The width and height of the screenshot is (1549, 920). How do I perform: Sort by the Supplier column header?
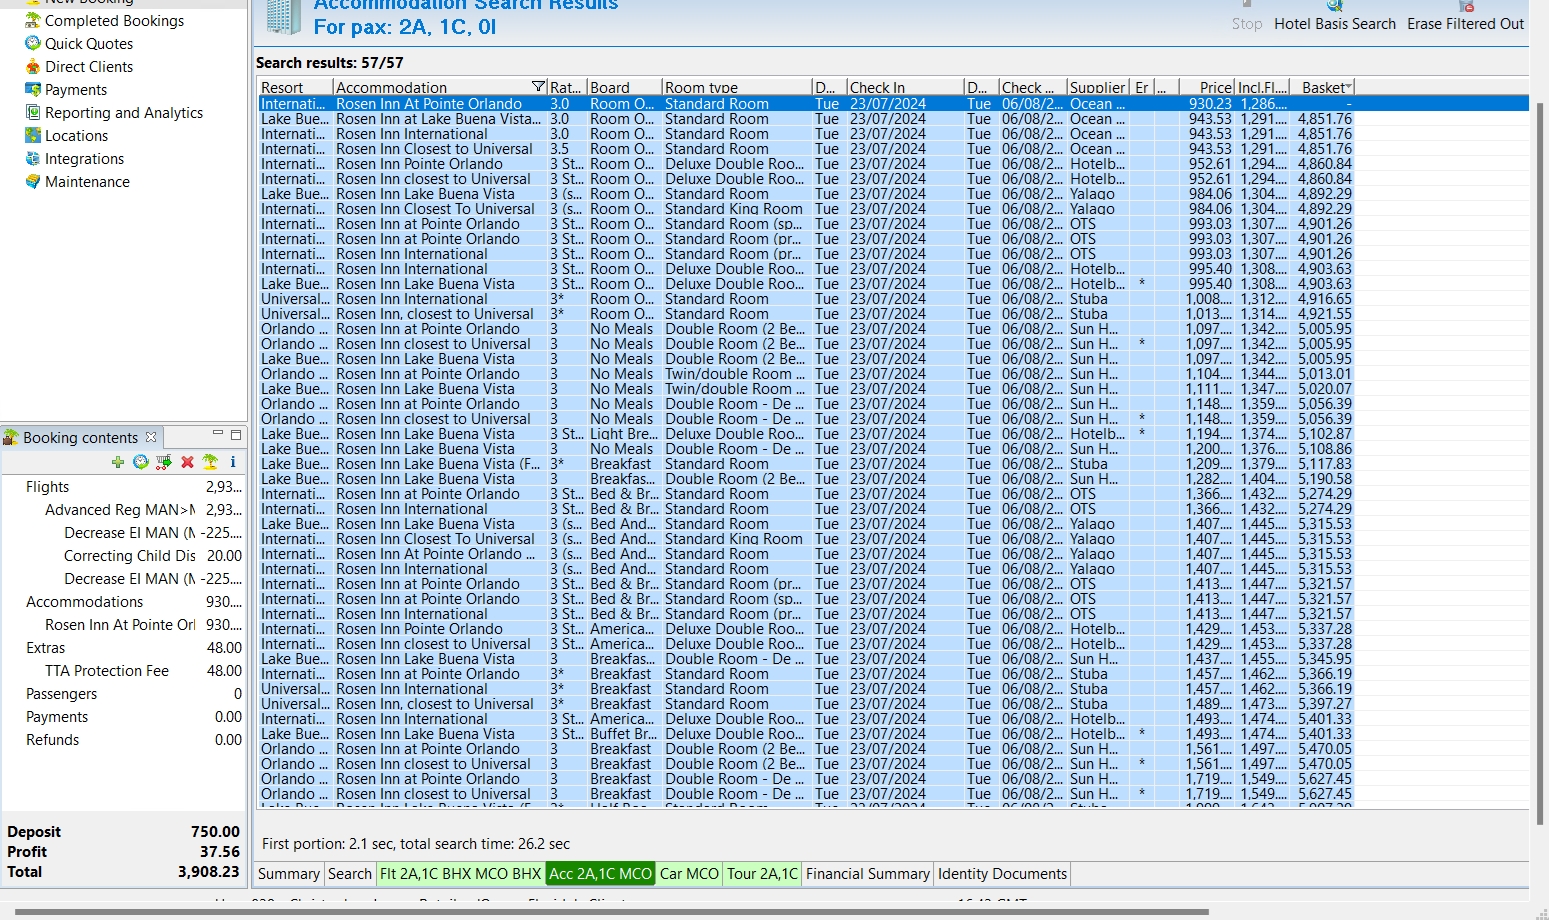(x=1098, y=87)
